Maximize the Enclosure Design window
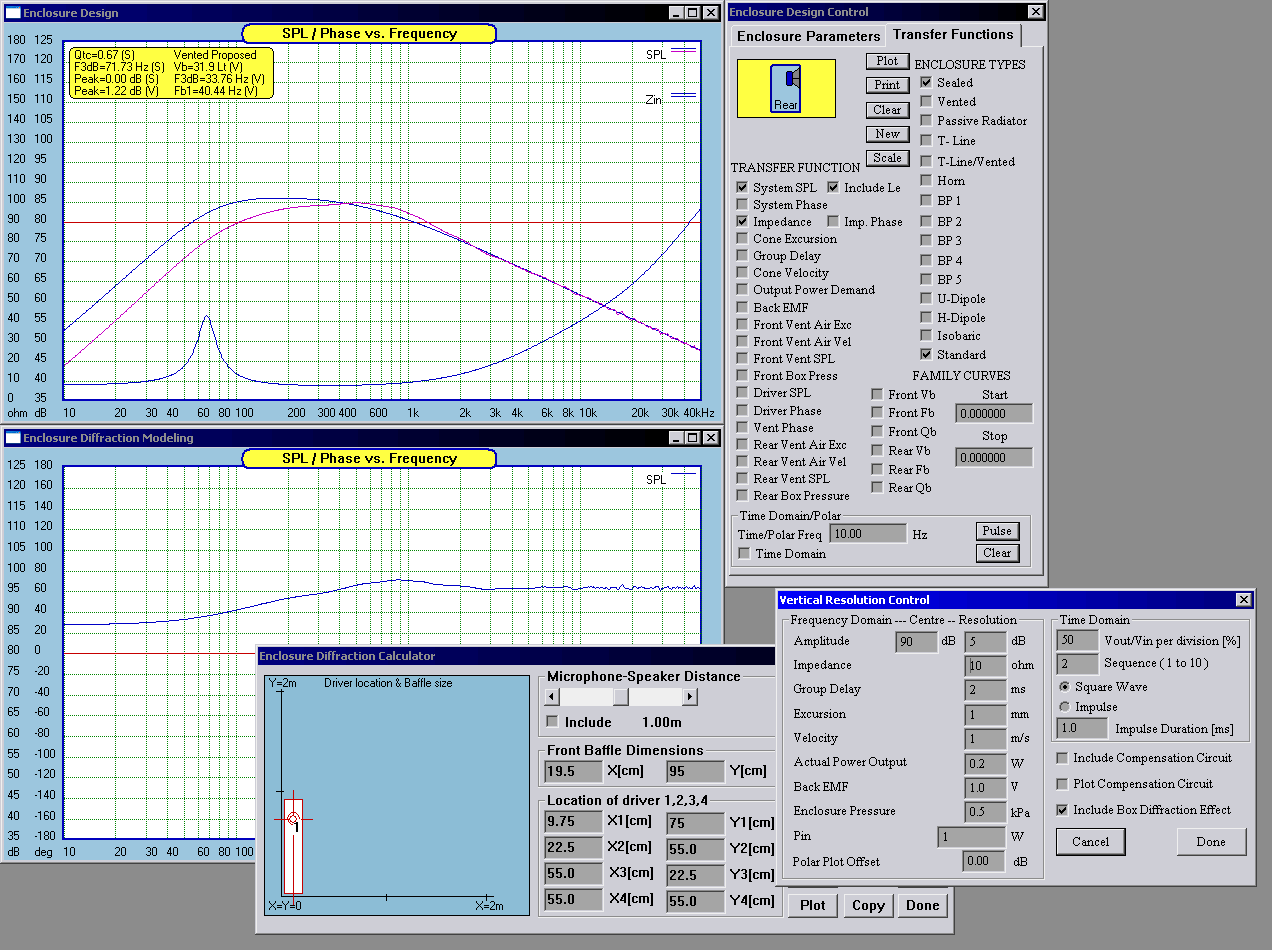The height and width of the screenshot is (950, 1272). [x=691, y=13]
